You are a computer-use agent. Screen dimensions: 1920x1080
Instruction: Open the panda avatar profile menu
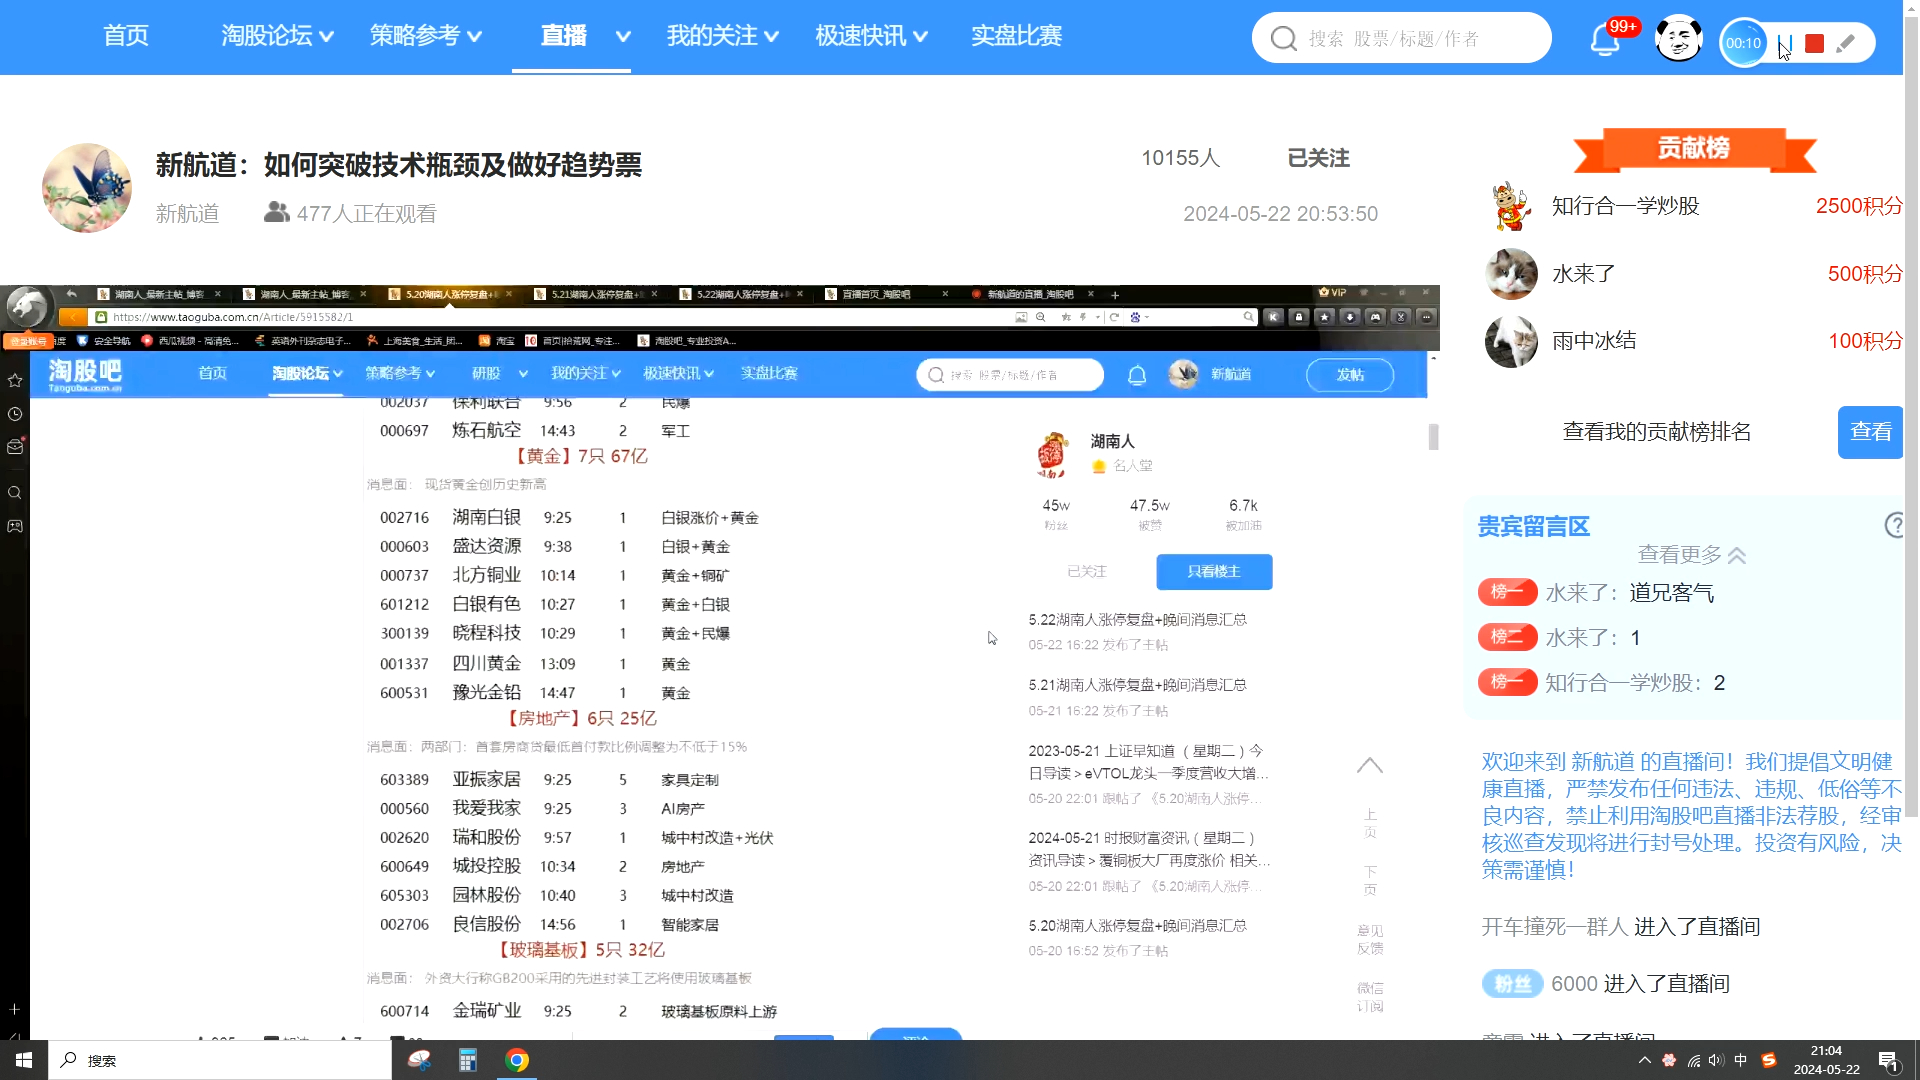(x=1679, y=39)
